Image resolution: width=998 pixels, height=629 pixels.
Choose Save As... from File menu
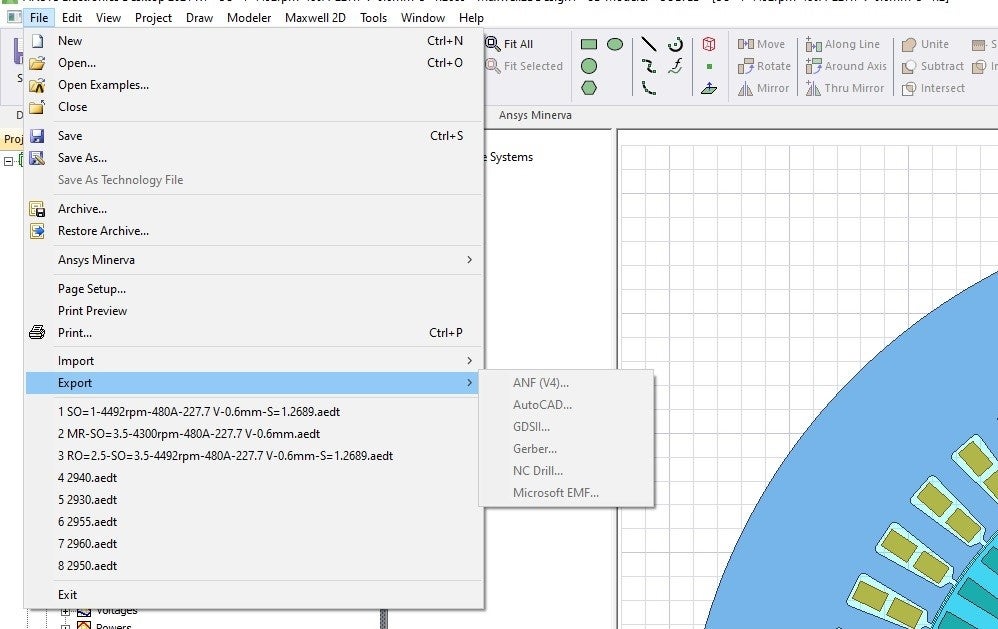point(82,158)
